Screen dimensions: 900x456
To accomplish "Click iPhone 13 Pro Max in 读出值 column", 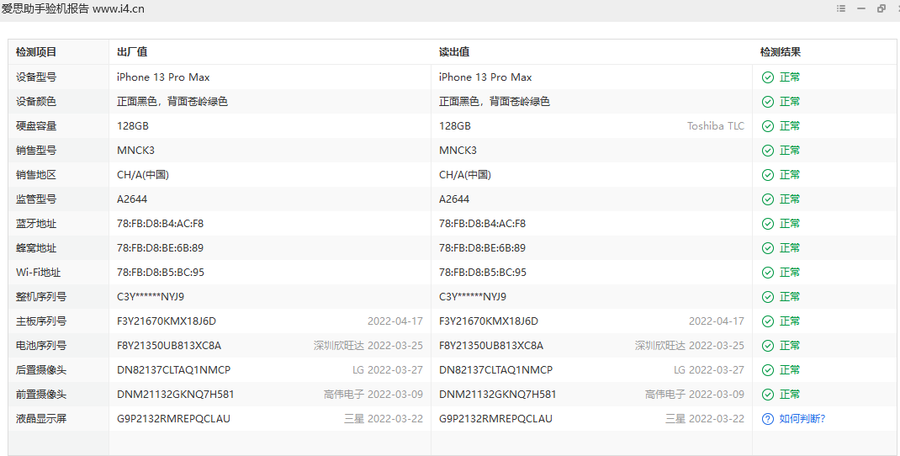I will tap(486, 78).
